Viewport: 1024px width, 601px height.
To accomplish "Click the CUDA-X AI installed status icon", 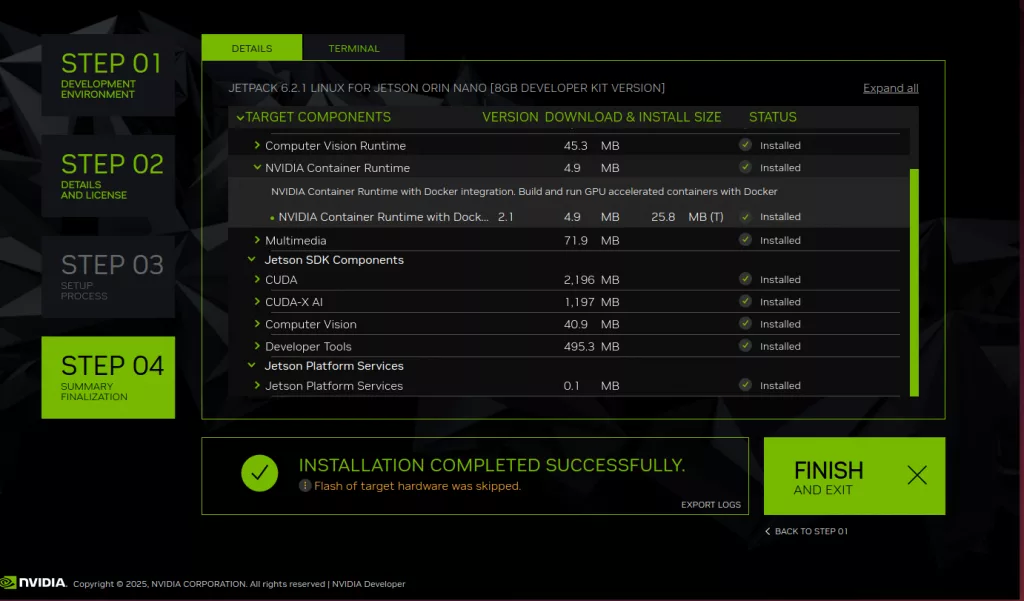I will (745, 301).
